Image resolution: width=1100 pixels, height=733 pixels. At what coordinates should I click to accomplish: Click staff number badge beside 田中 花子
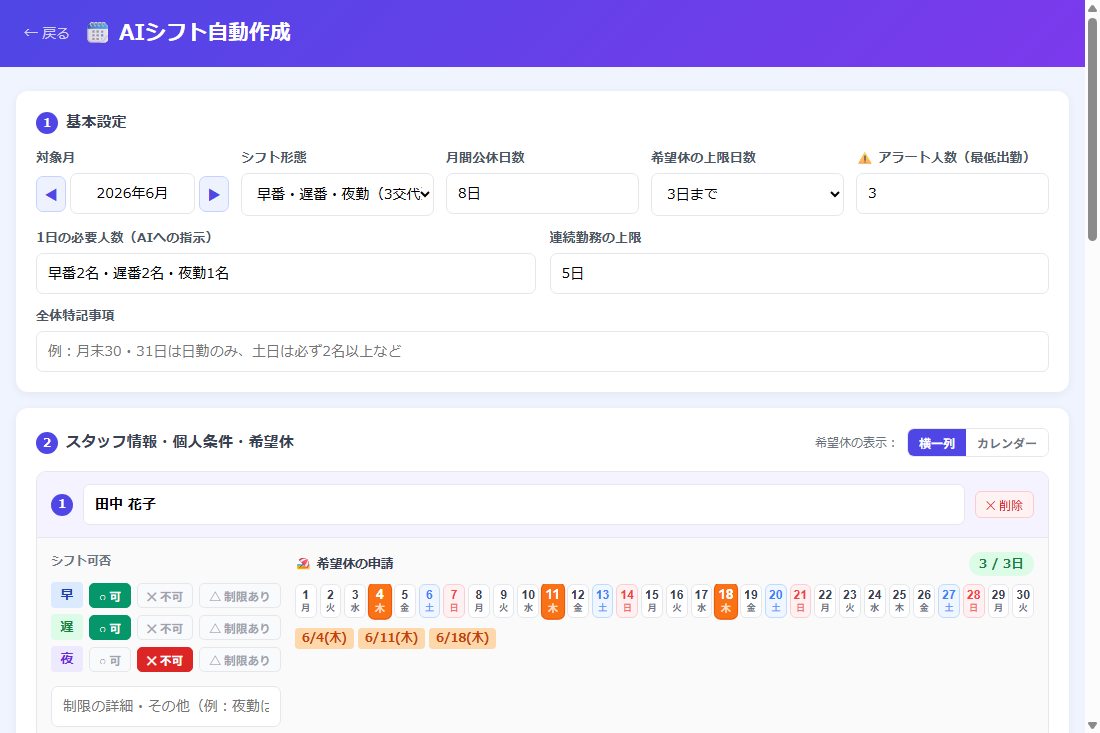(62, 504)
